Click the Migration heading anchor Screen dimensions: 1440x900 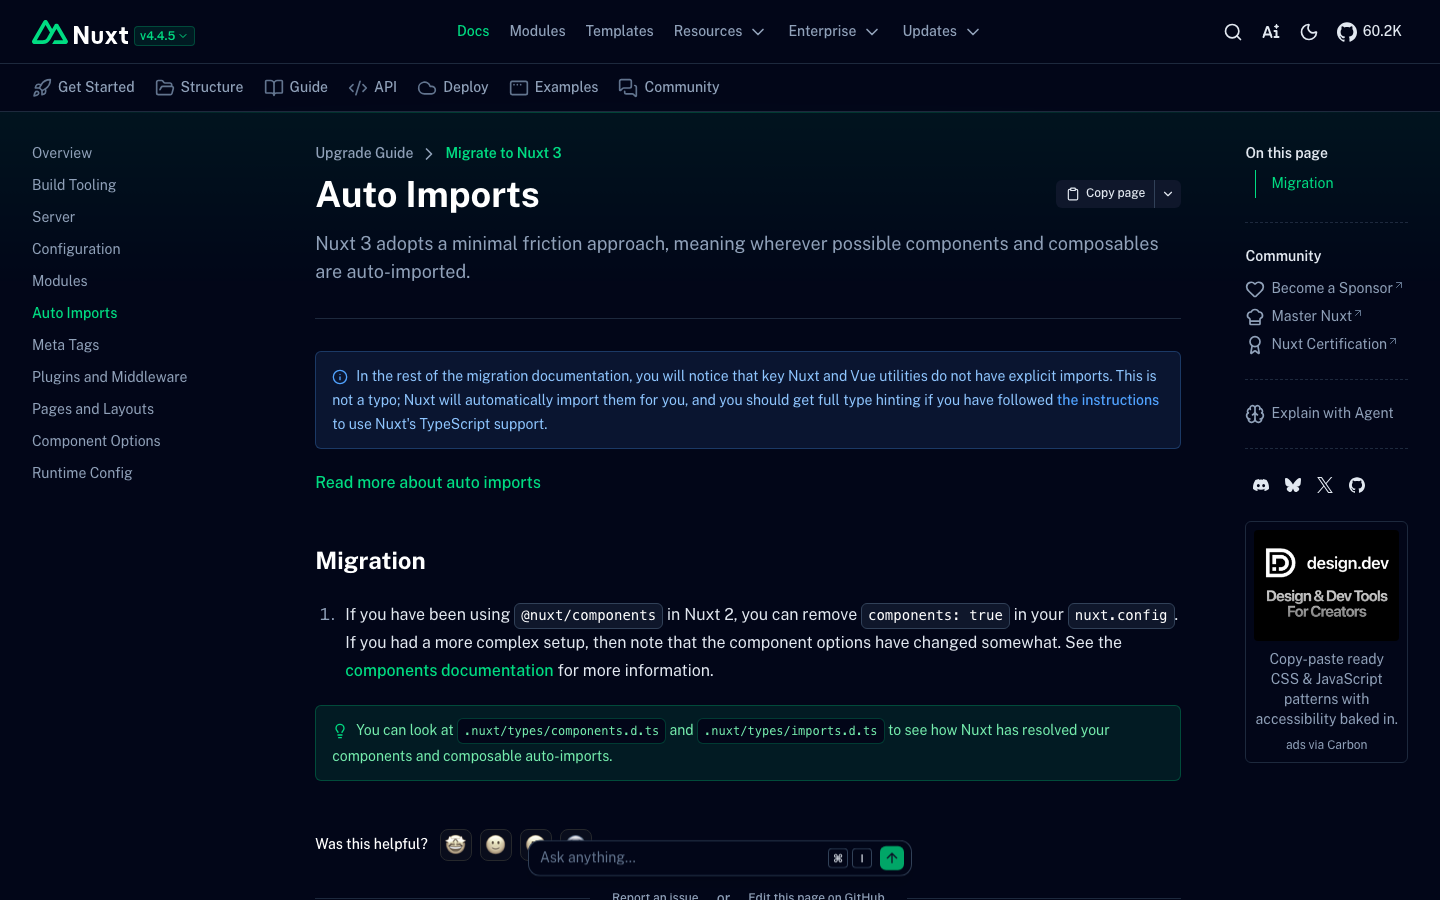370,561
